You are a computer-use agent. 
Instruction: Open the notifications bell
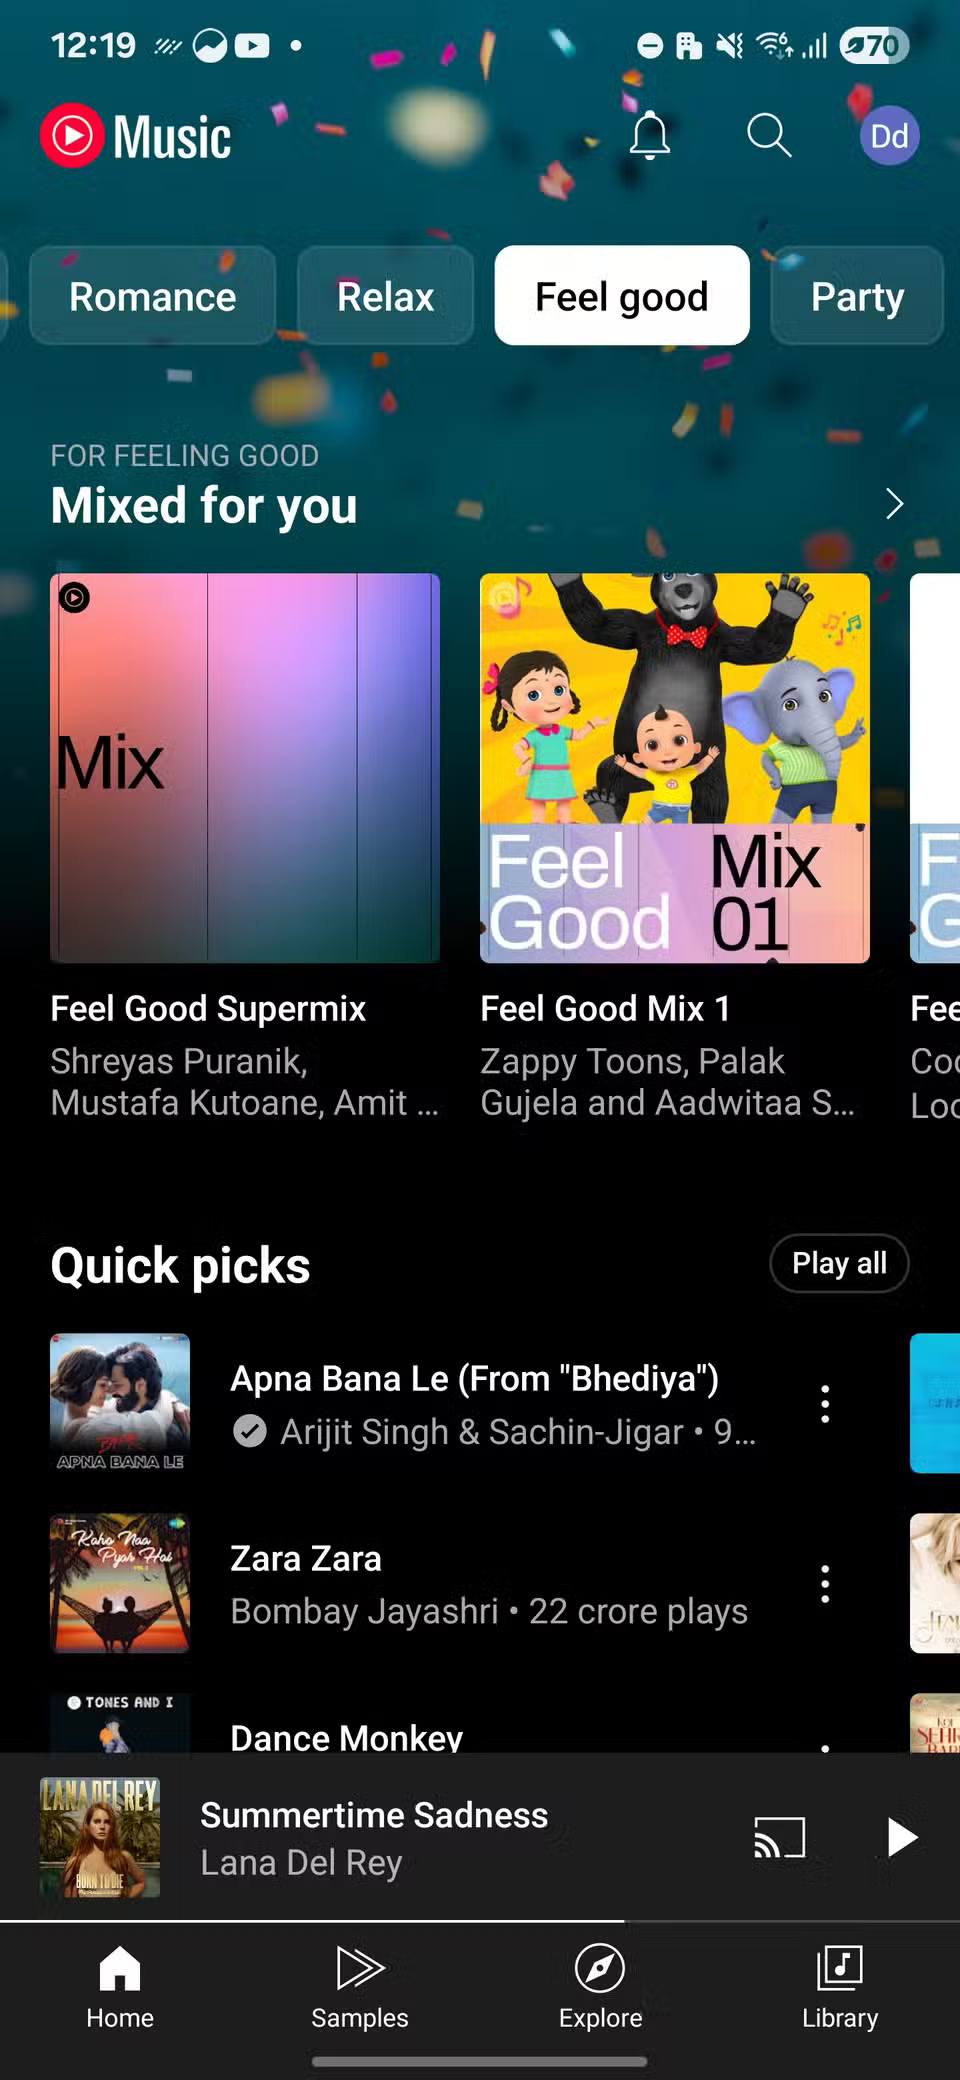point(649,135)
